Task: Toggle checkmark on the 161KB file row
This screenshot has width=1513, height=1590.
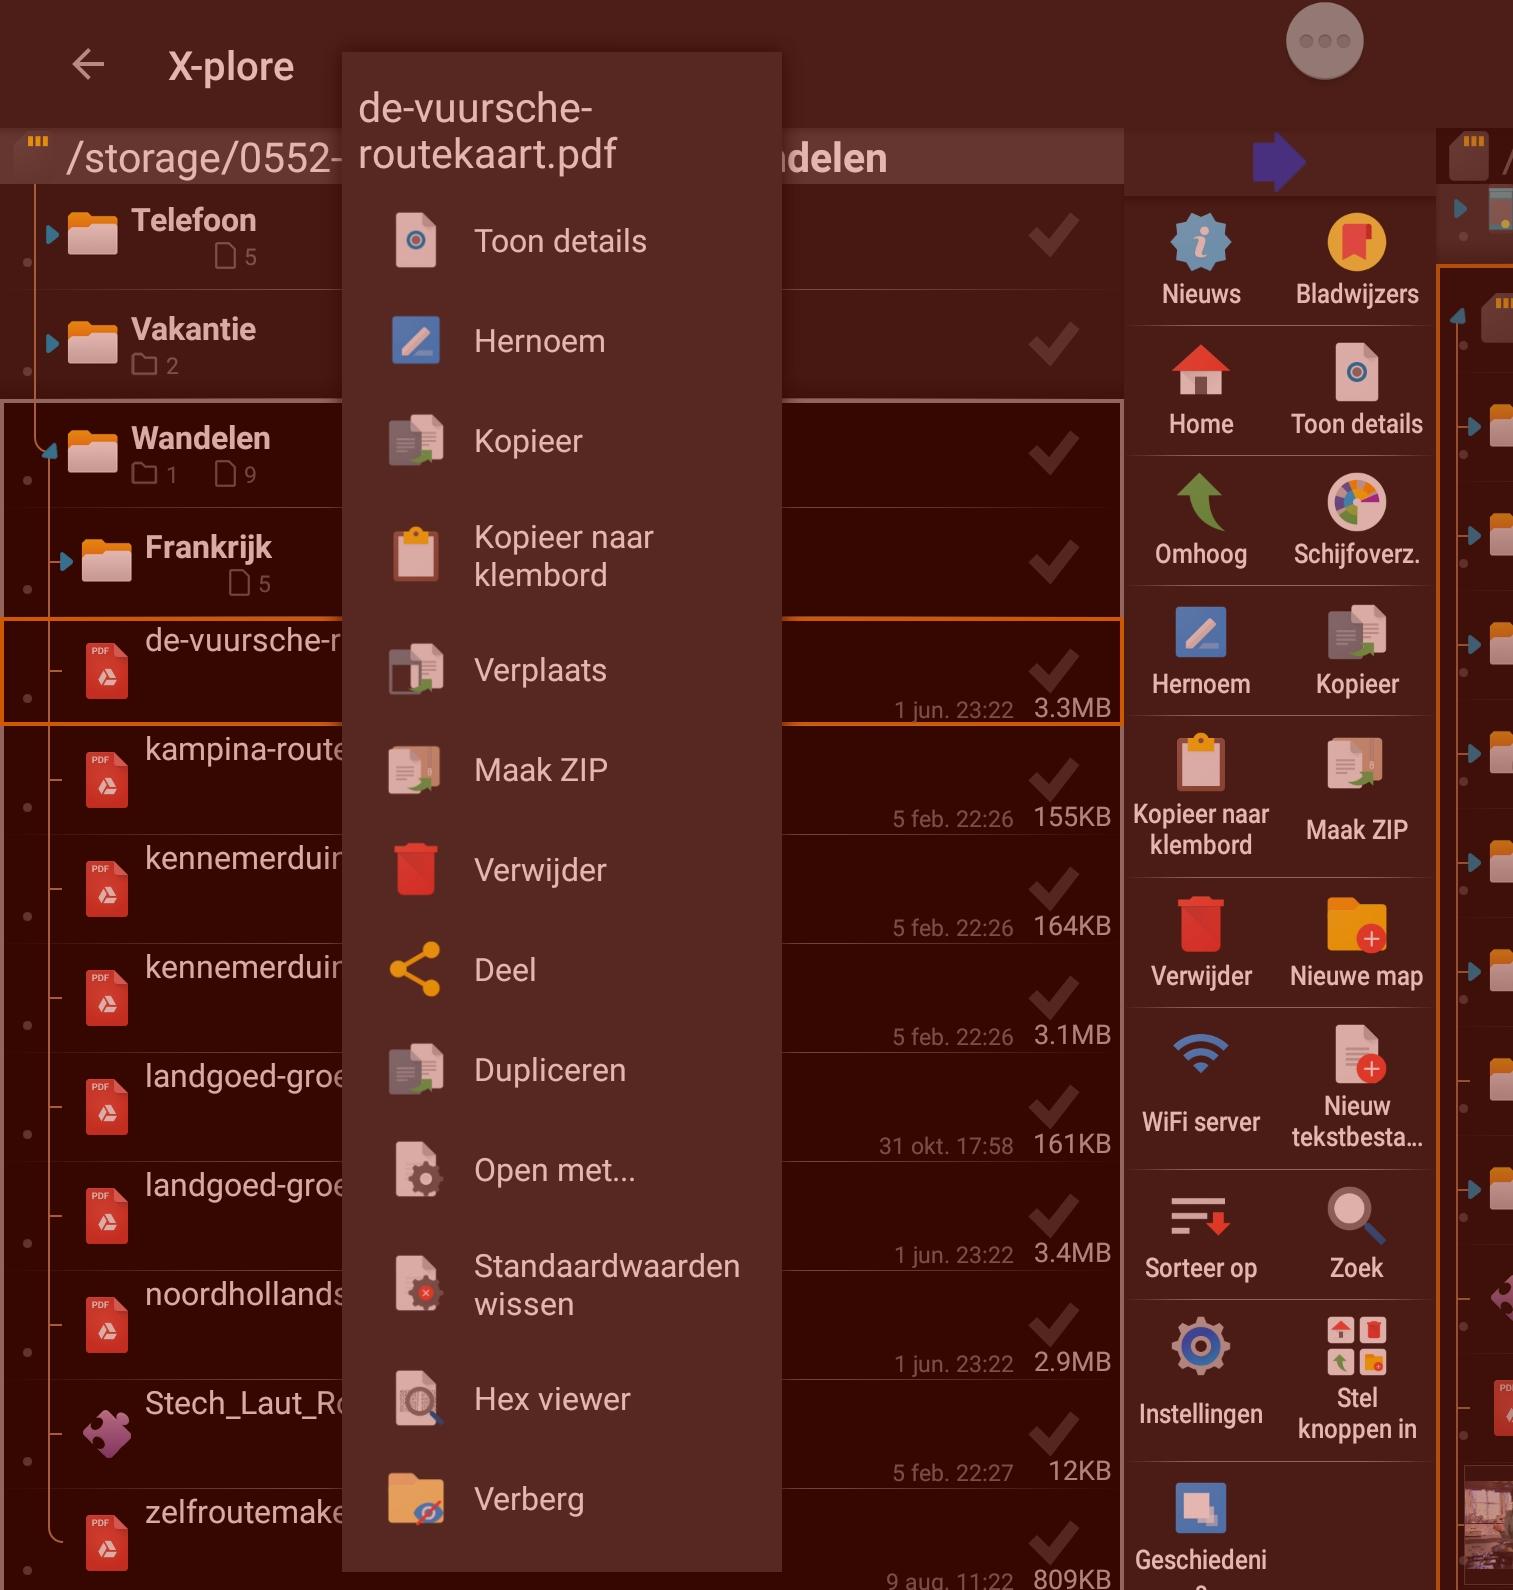Action: click(1054, 1107)
